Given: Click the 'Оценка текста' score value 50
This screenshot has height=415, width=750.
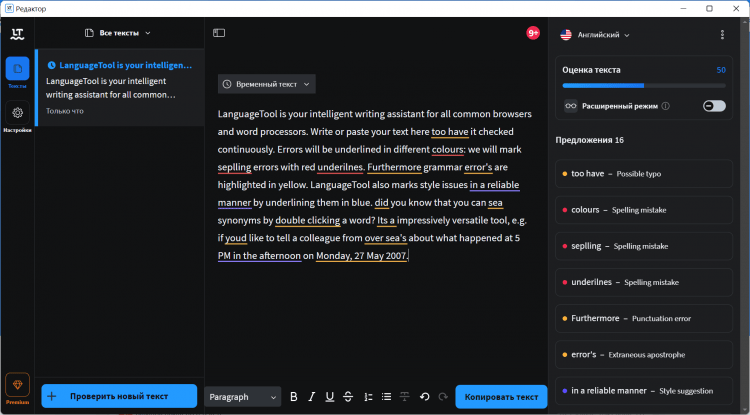Looking at the screenshot, I should point(721,70).
